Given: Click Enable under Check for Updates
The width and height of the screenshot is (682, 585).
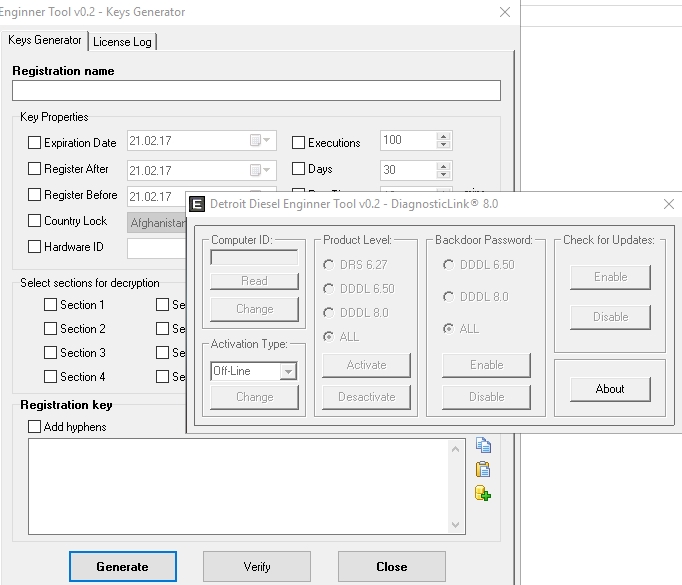Looking at the screenshot, I should 610,277.
